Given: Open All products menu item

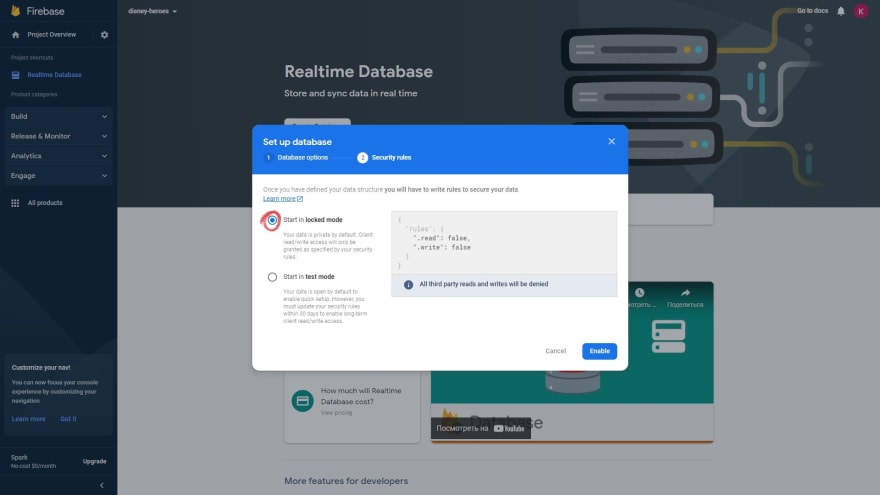Looking at the screenshot, I should (45, 203).
